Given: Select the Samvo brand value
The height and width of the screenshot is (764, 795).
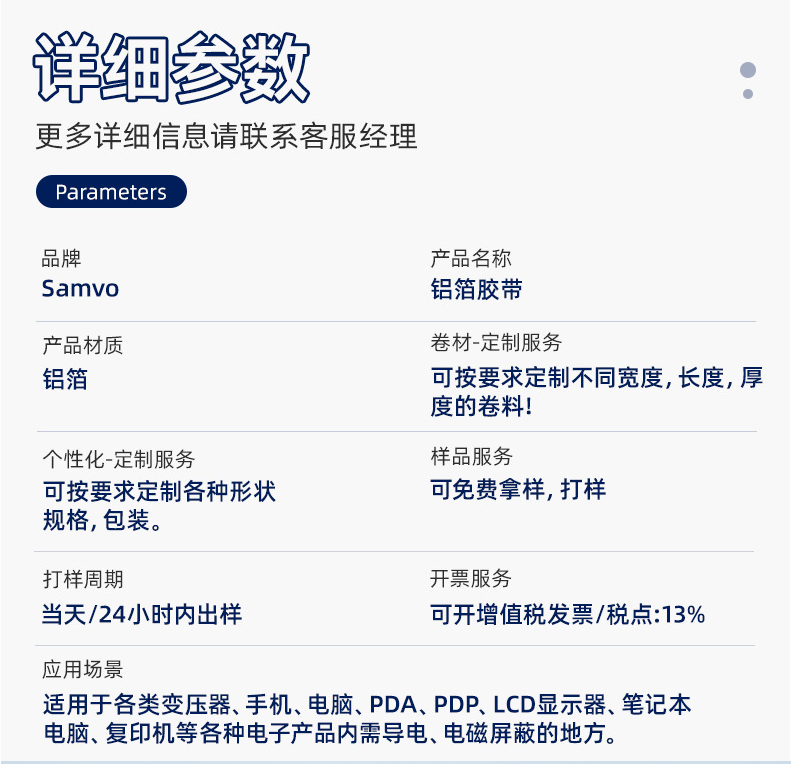Looking at the screenshot, I should (80, 289).
